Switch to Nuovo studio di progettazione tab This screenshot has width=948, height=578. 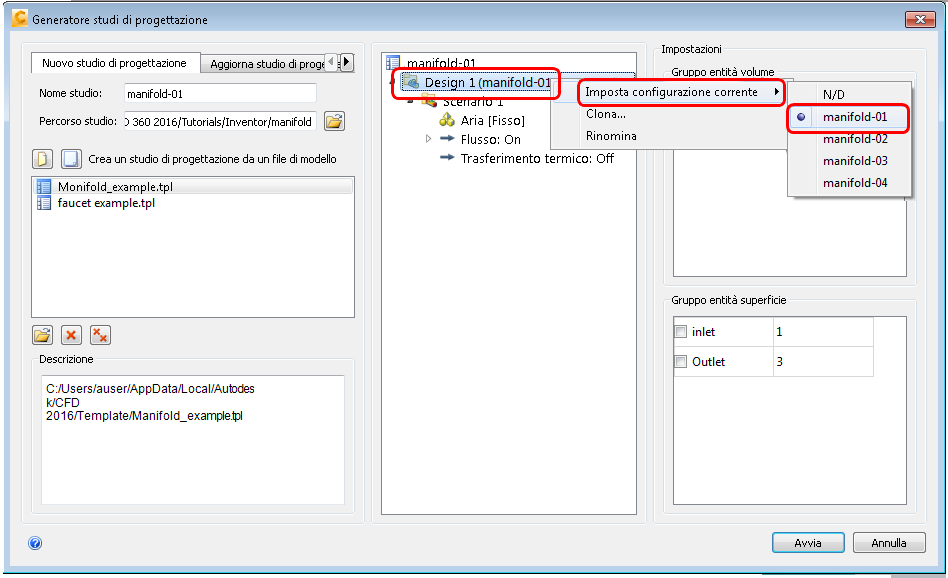click(x=115, y=63)
